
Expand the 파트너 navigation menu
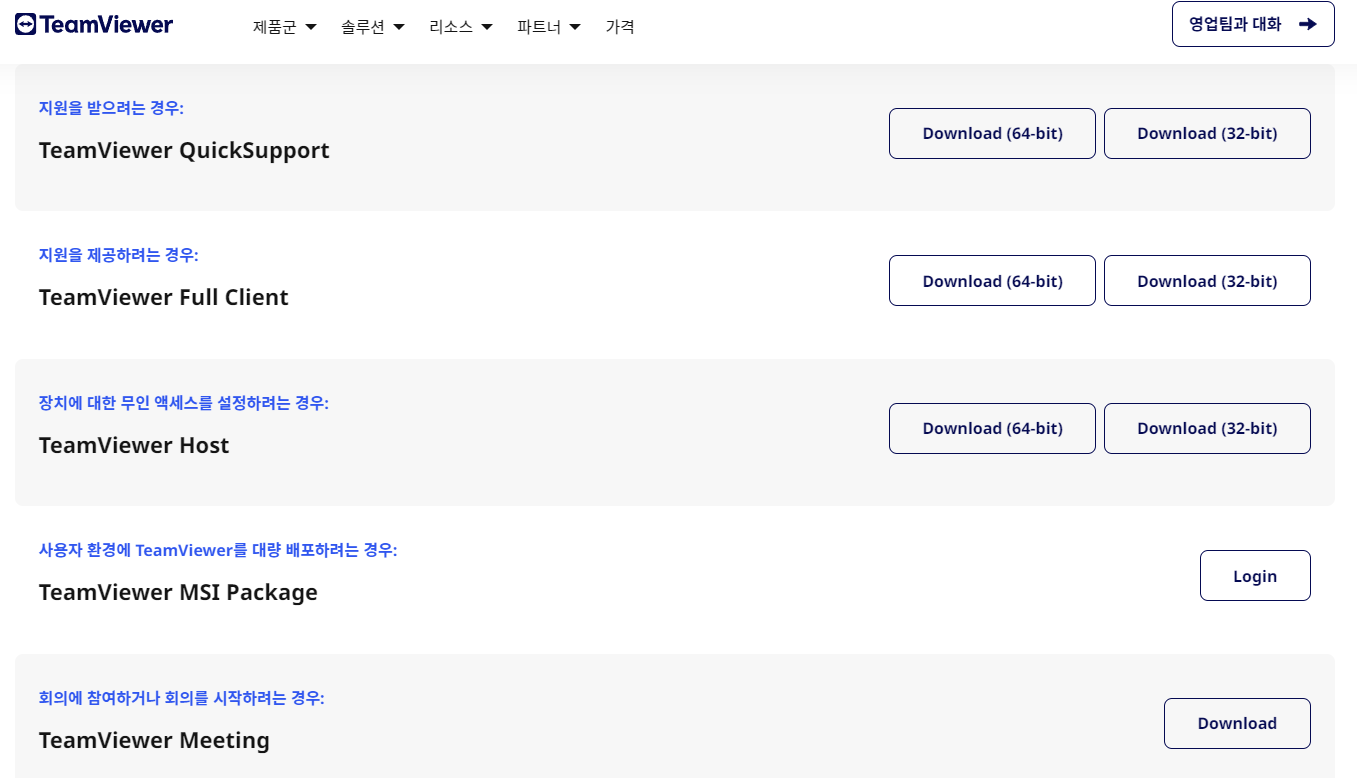coord(549,27)
